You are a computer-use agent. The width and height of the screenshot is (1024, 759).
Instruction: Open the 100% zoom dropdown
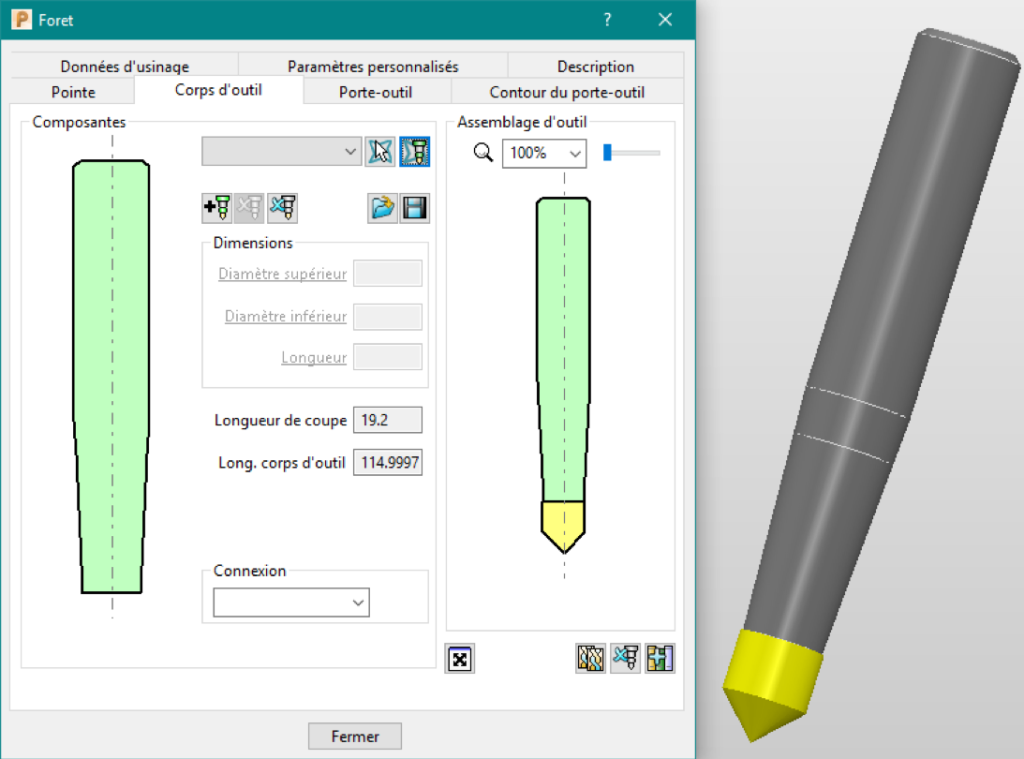tap(544, 153)
